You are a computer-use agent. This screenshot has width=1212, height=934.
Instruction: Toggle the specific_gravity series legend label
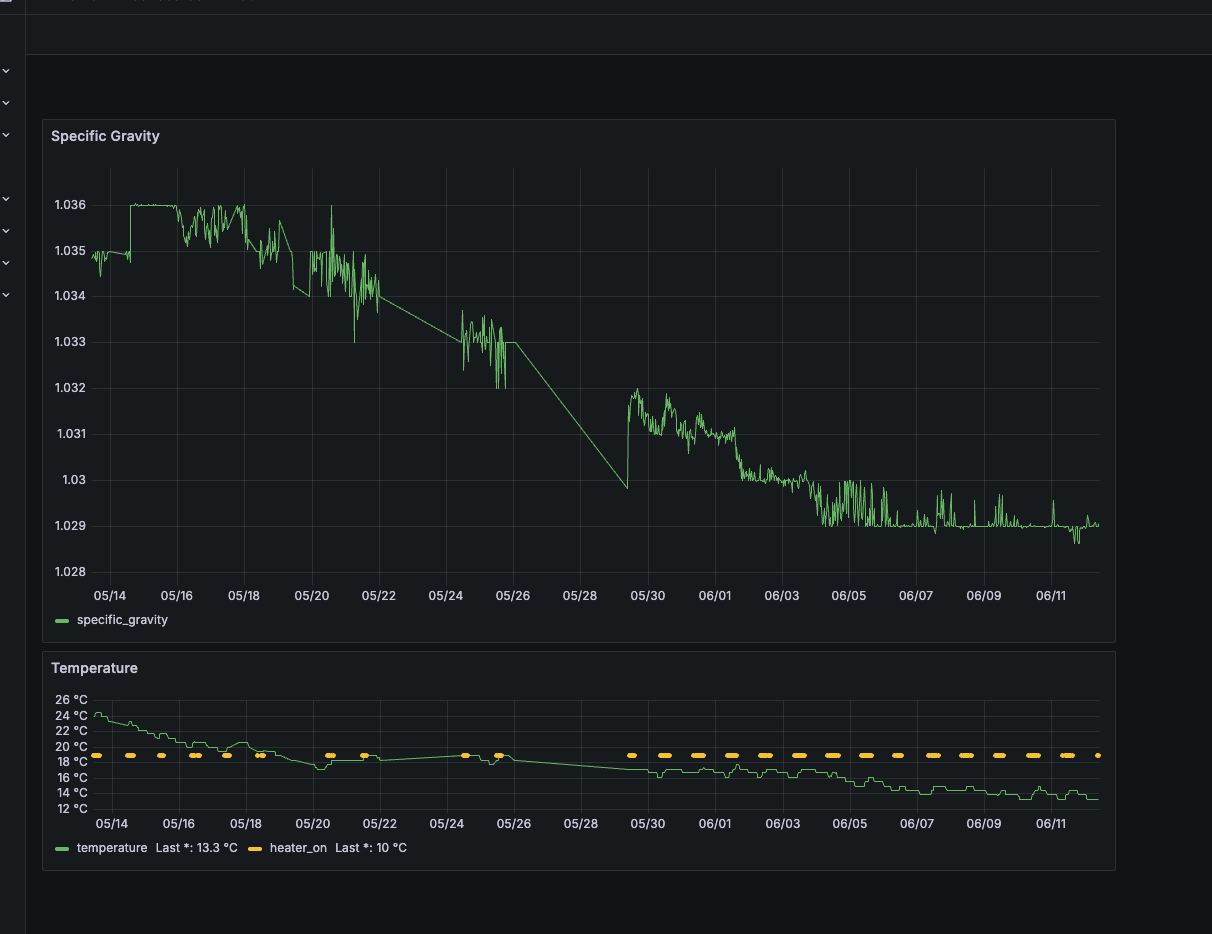click(122, 620)
